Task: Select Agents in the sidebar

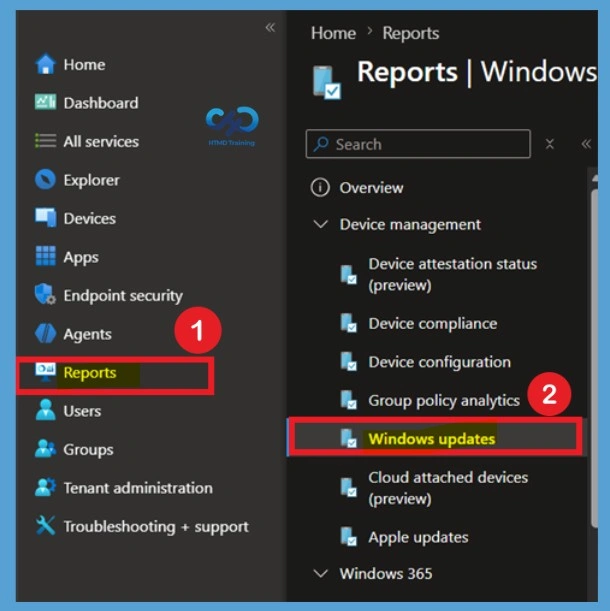Action: (87, 334)
